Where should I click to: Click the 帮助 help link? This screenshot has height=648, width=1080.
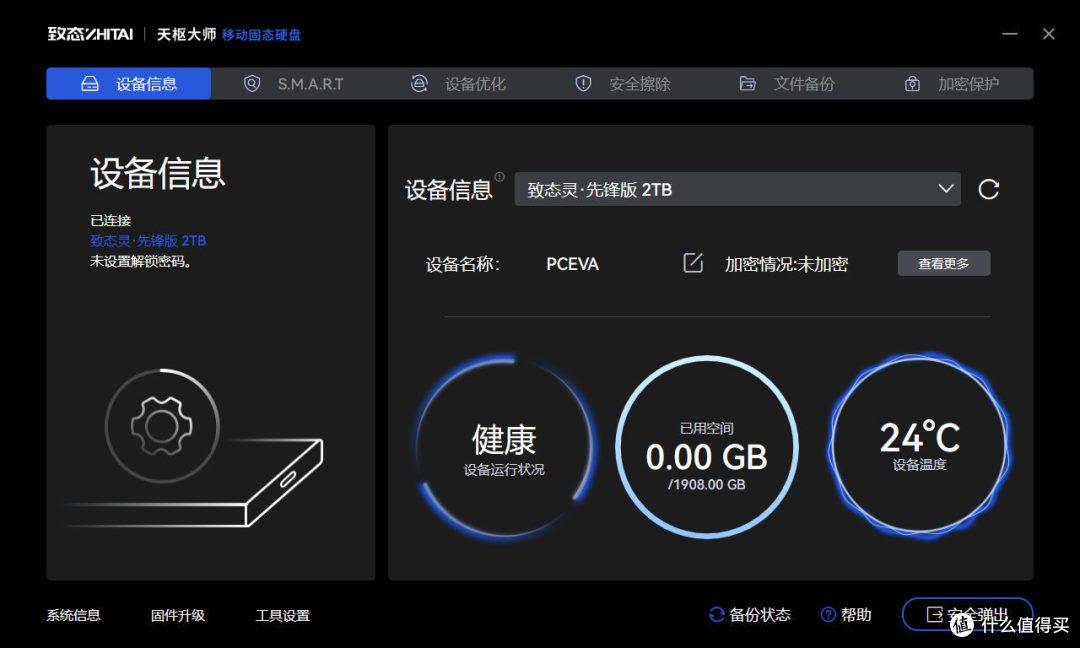pos(846,614)
